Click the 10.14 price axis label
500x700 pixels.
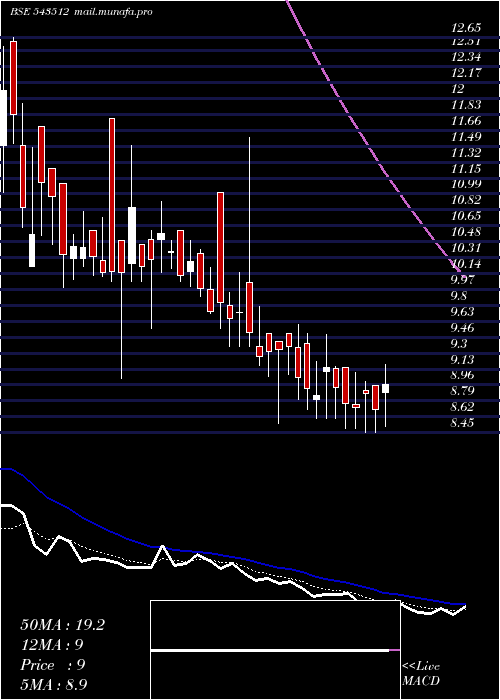point(467,264)
